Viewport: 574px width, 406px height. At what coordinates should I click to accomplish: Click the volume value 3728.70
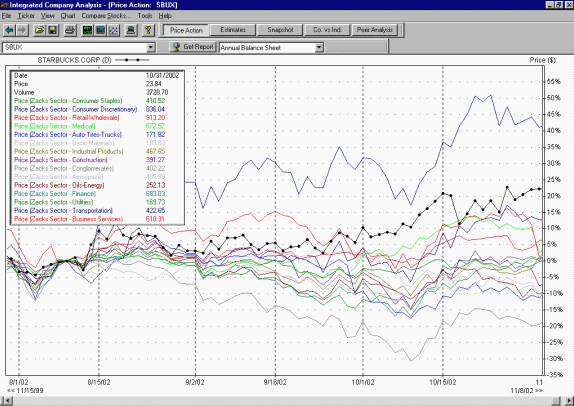(x=157, y=92)
